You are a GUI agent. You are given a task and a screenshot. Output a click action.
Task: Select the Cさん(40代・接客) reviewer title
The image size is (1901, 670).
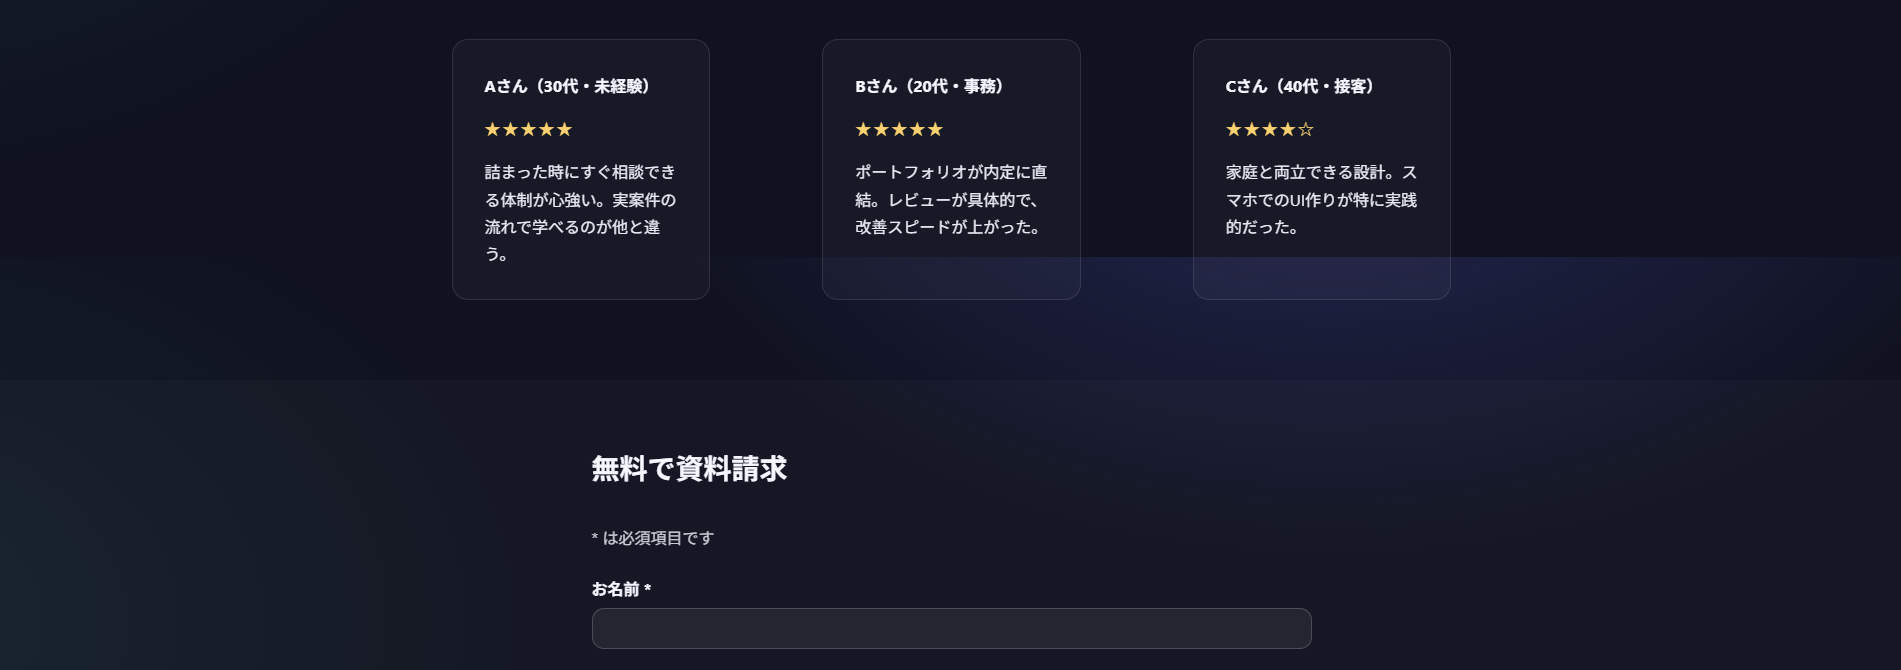(x=1300, y=87)
